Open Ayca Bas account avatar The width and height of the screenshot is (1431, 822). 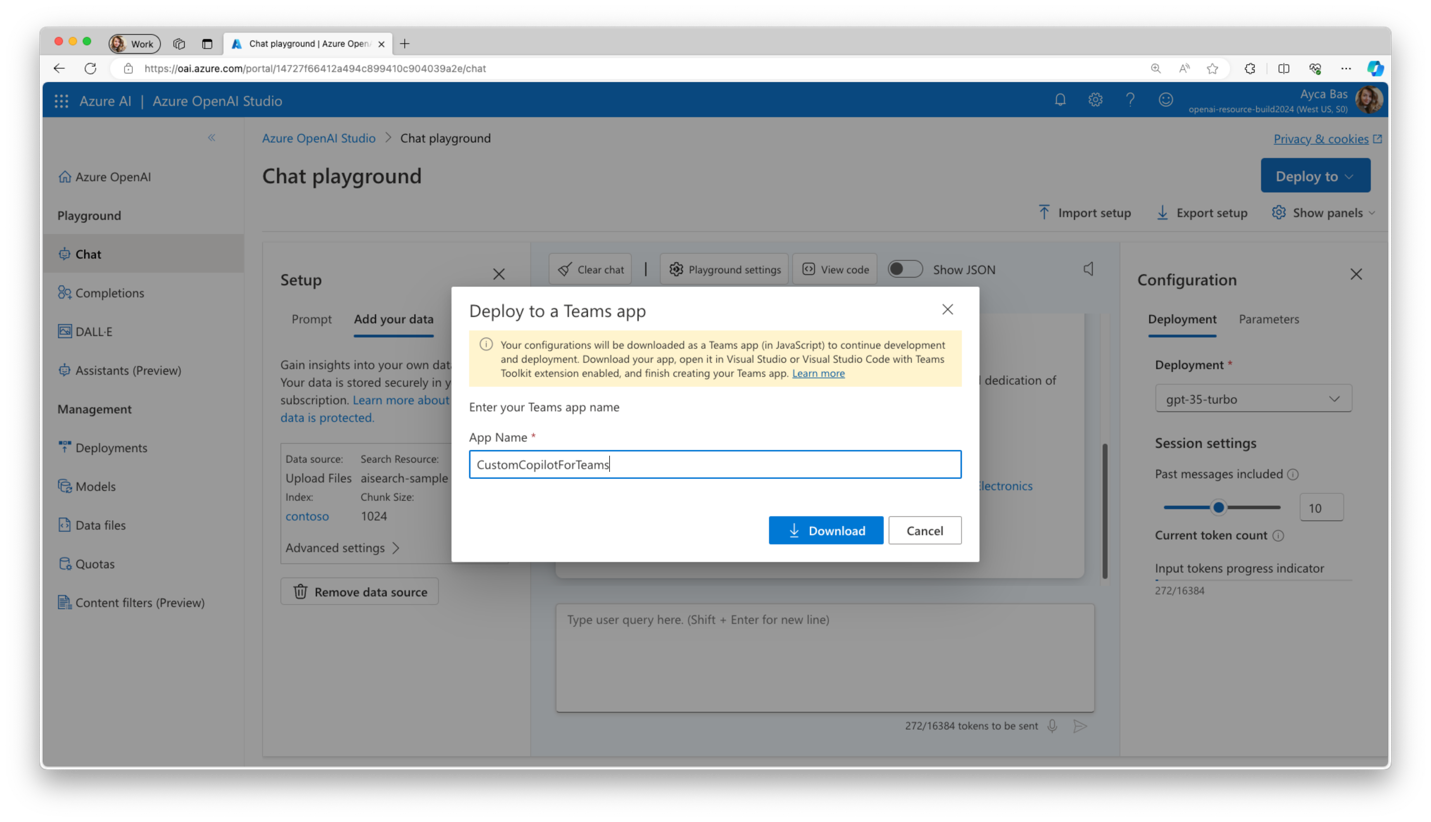coord(1369,100)
